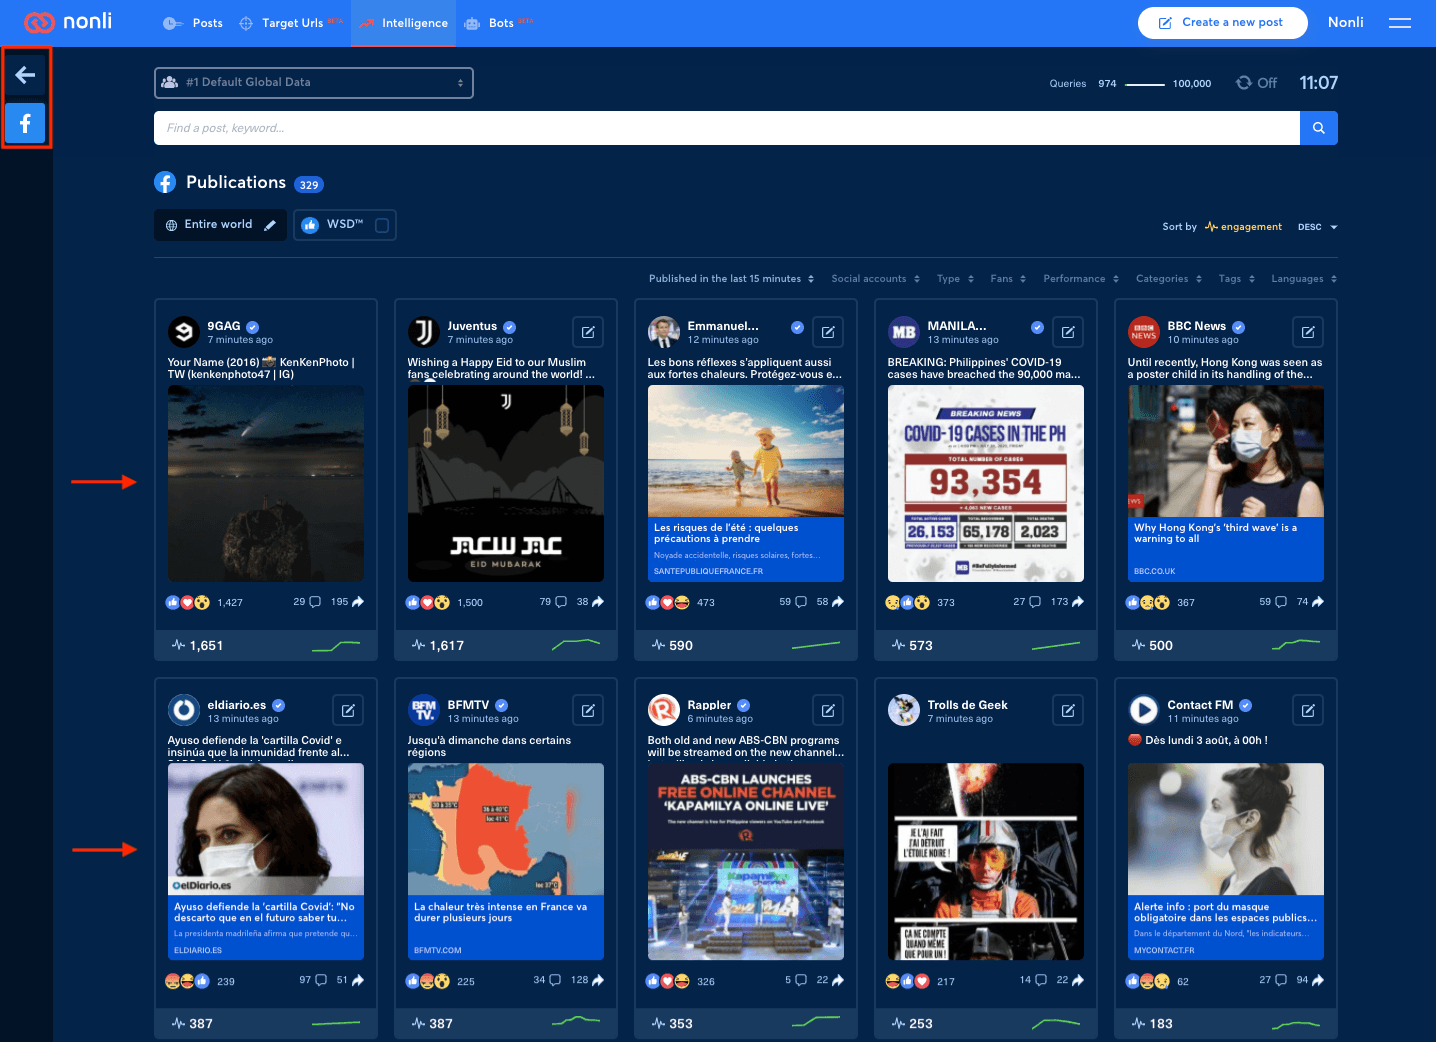Open the Target Urls tab

point(291,23)
